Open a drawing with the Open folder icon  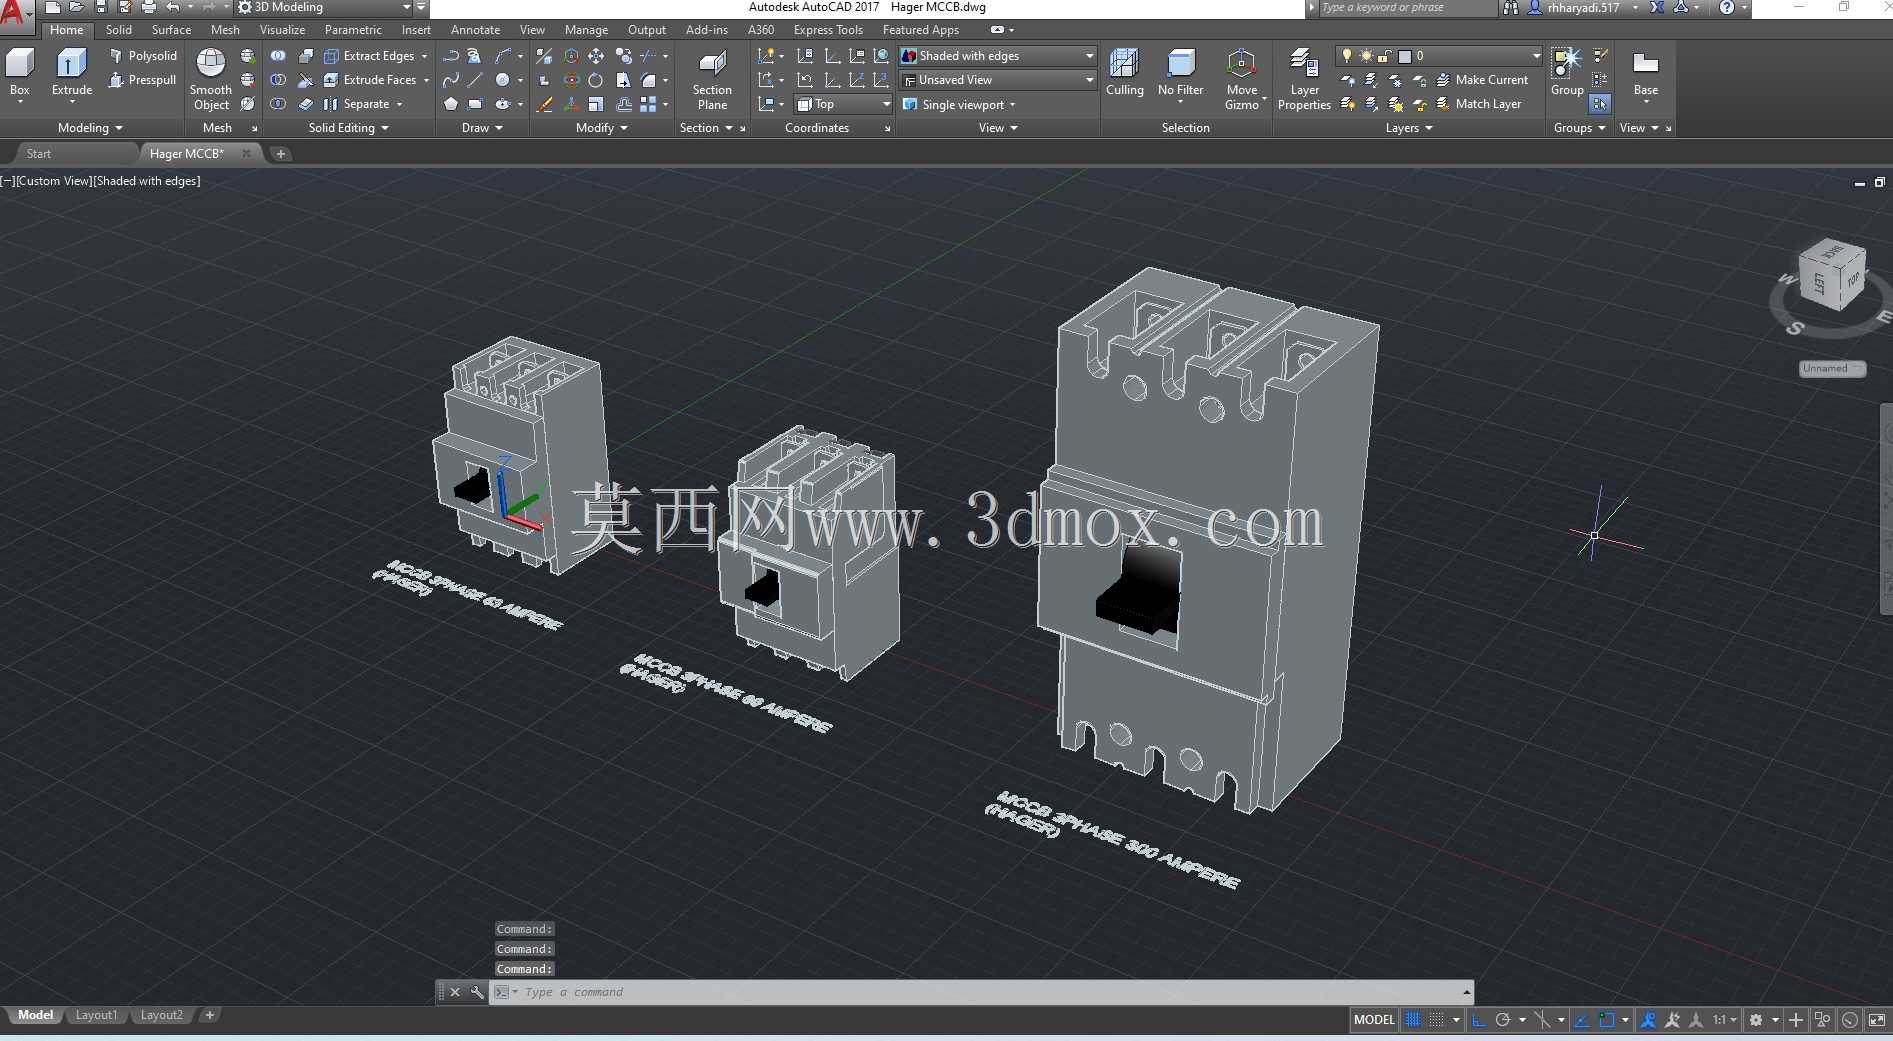(x=77, y=7)
